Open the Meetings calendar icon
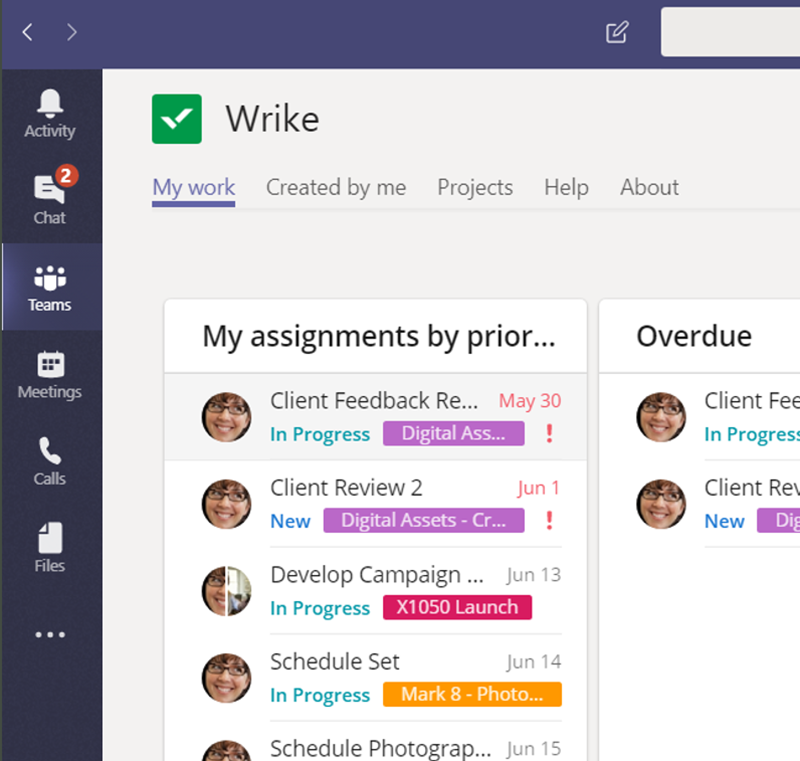This screenshot has height=761, width=800. 50,375
